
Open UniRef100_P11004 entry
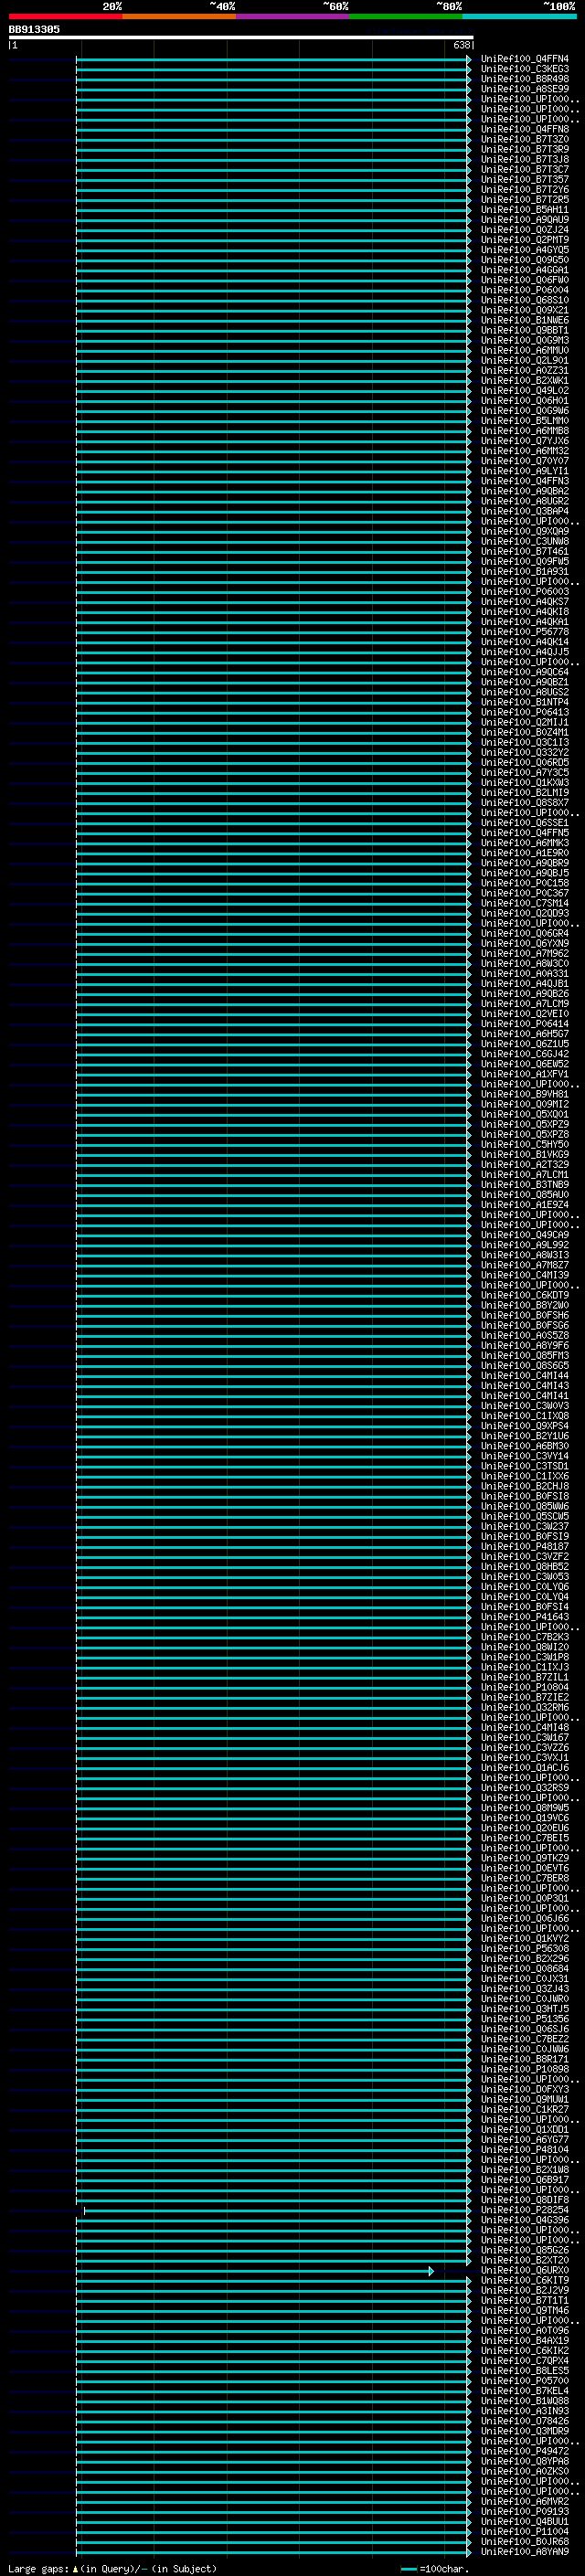[524, 2531]
